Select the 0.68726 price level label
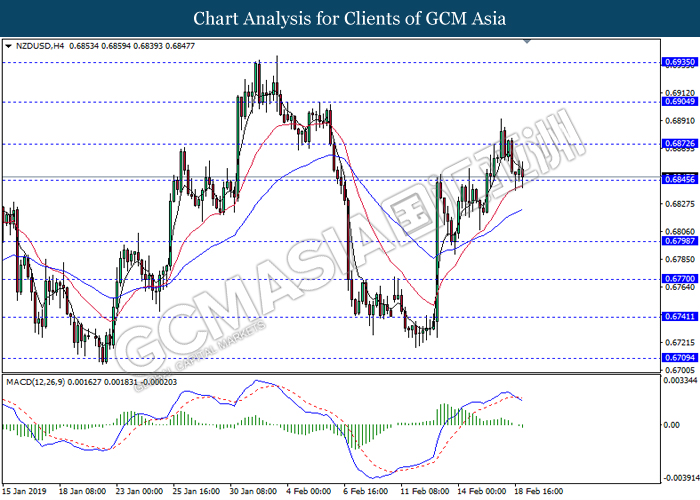 click(x=679, y=143)
